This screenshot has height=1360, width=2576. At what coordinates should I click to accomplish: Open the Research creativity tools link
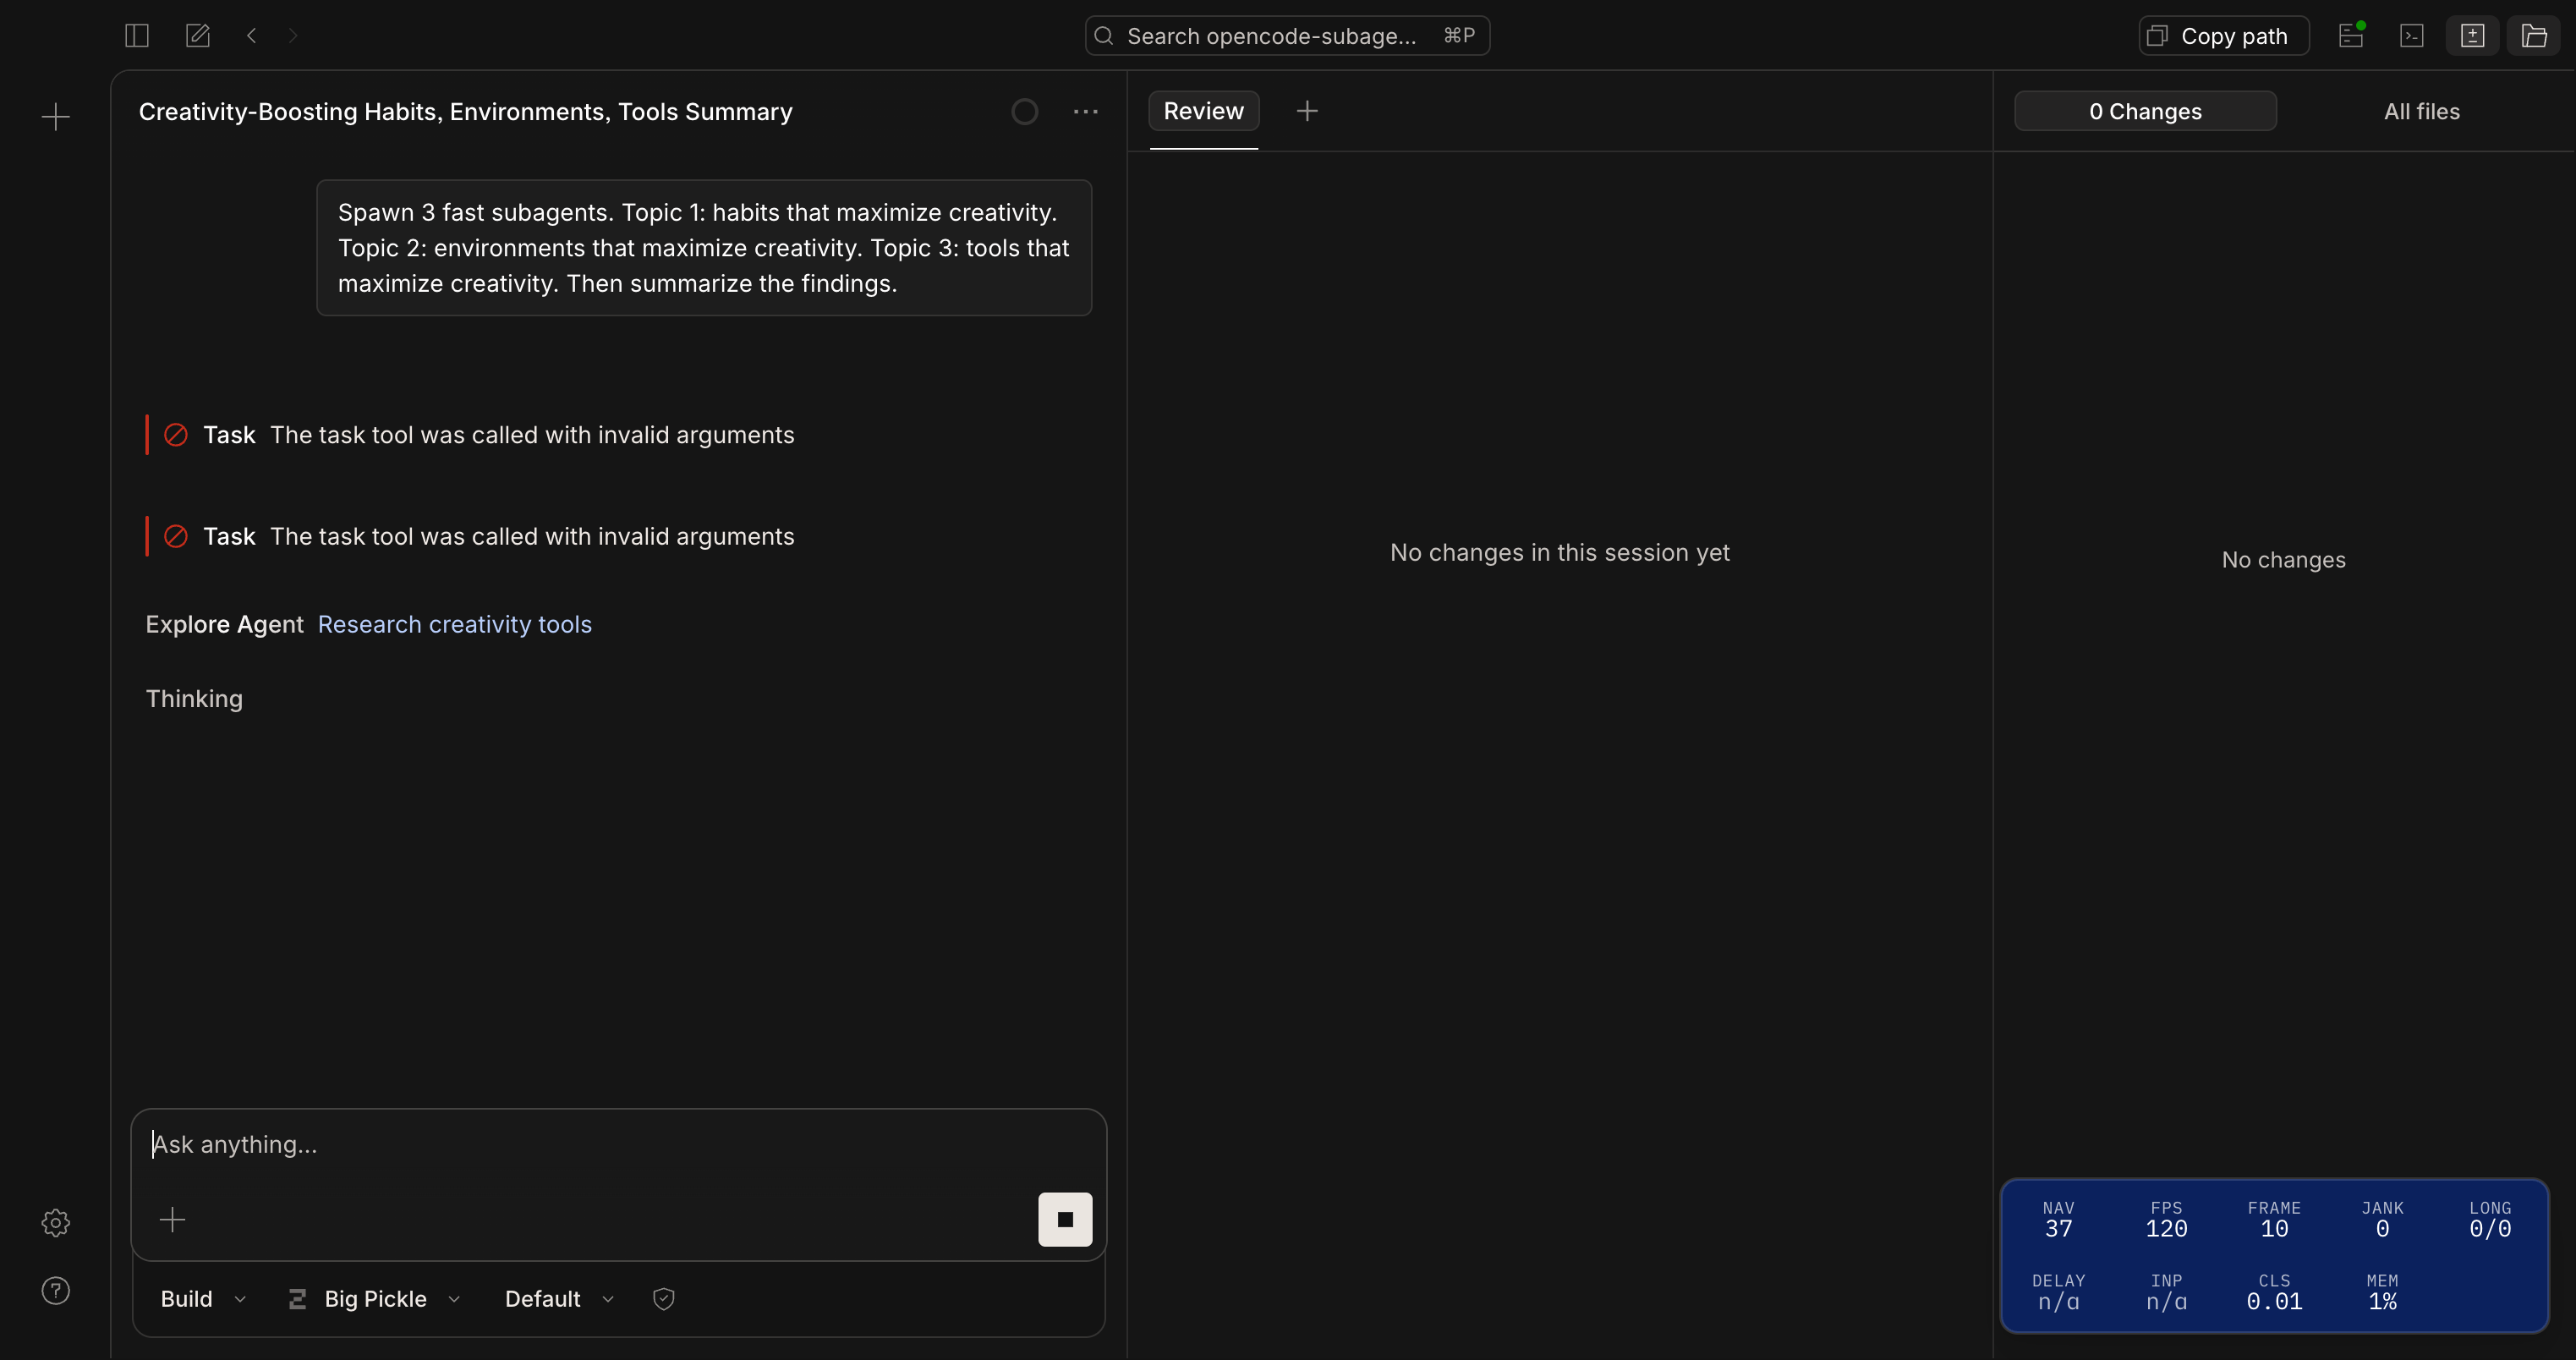pos(454,624)
